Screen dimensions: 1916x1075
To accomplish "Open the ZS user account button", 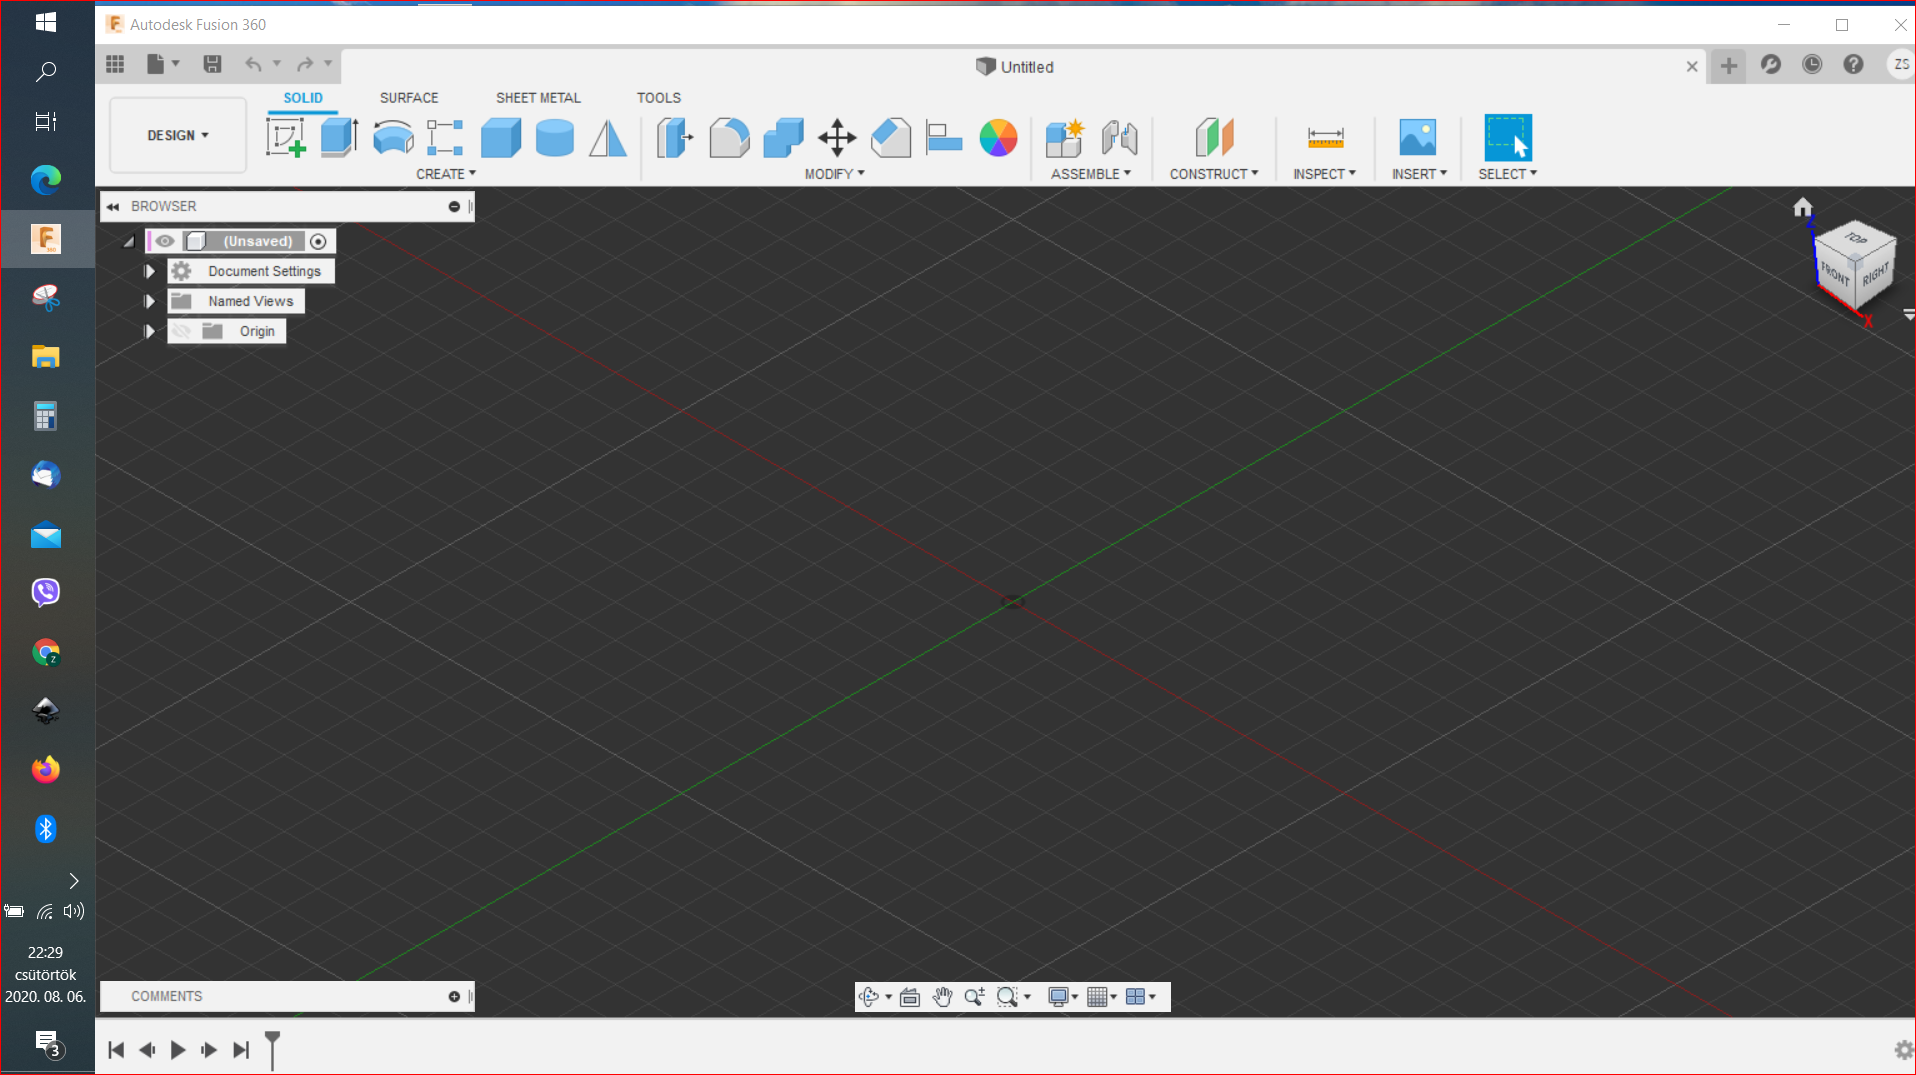I will (1901, 64).
